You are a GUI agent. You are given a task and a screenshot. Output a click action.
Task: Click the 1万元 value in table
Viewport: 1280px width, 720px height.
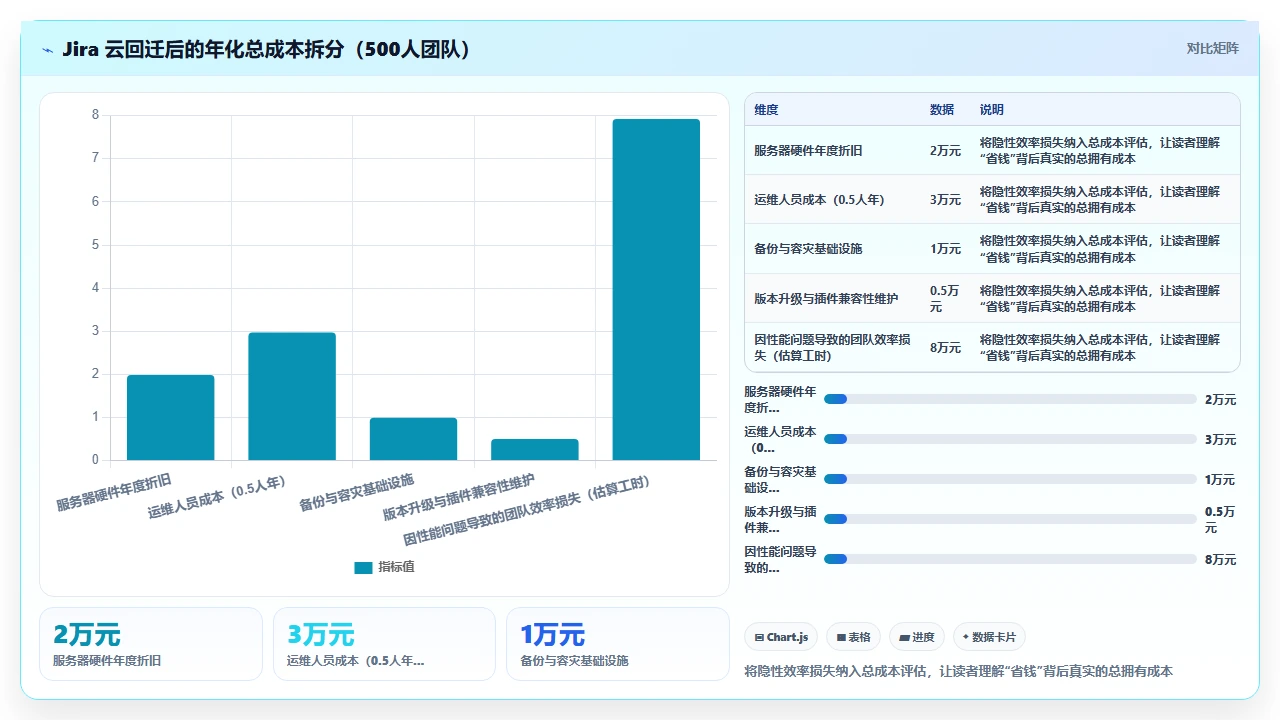point(945,249)
